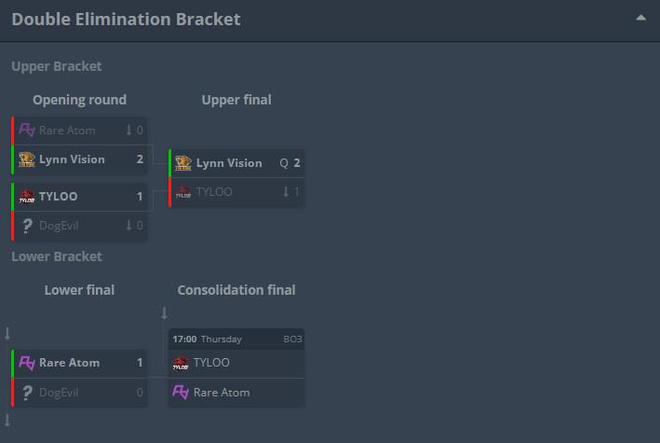Viewport: 660px width, 443px height.
Task: Click down arrow above Rare Atom lower final
Action: point(7,333)
